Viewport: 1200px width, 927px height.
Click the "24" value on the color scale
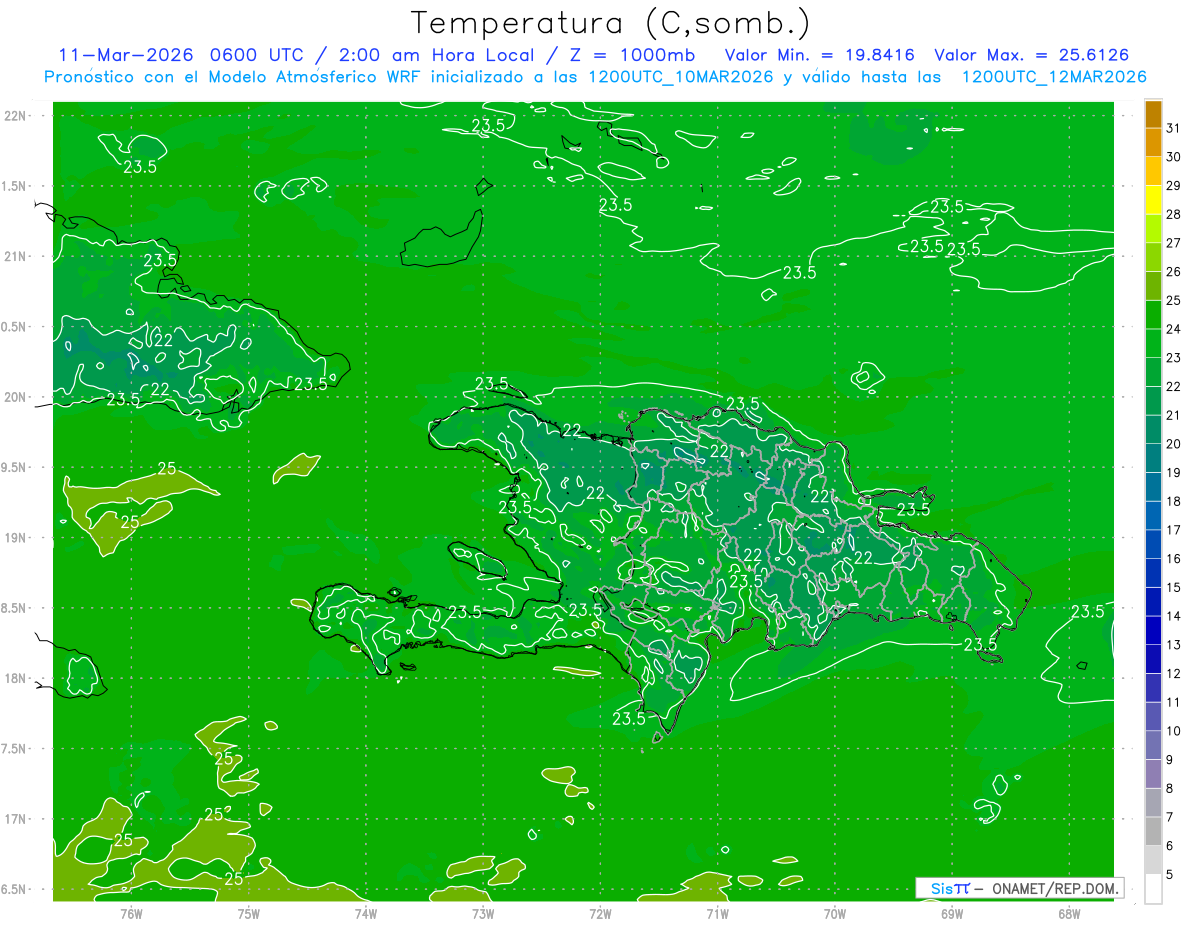(x=1174, y=329)
